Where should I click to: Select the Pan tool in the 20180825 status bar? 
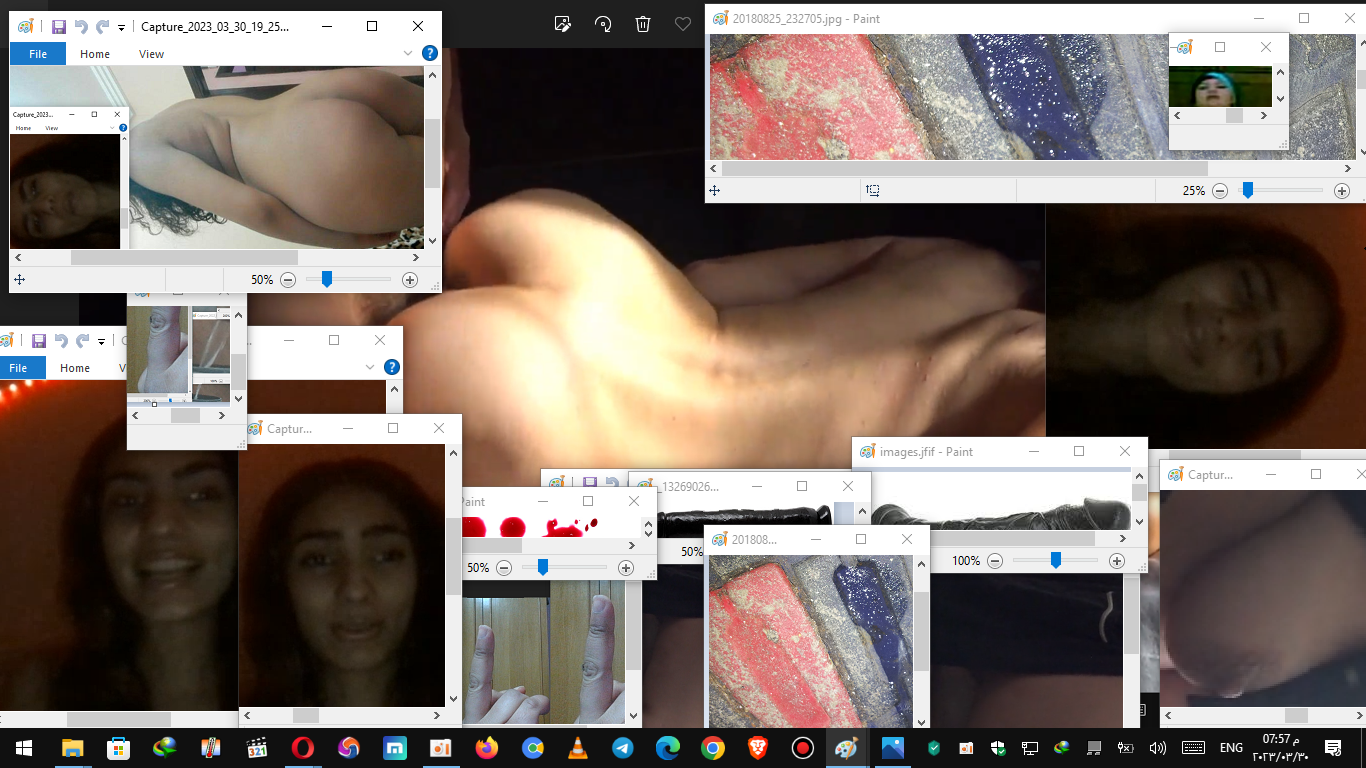coord(715,190)
